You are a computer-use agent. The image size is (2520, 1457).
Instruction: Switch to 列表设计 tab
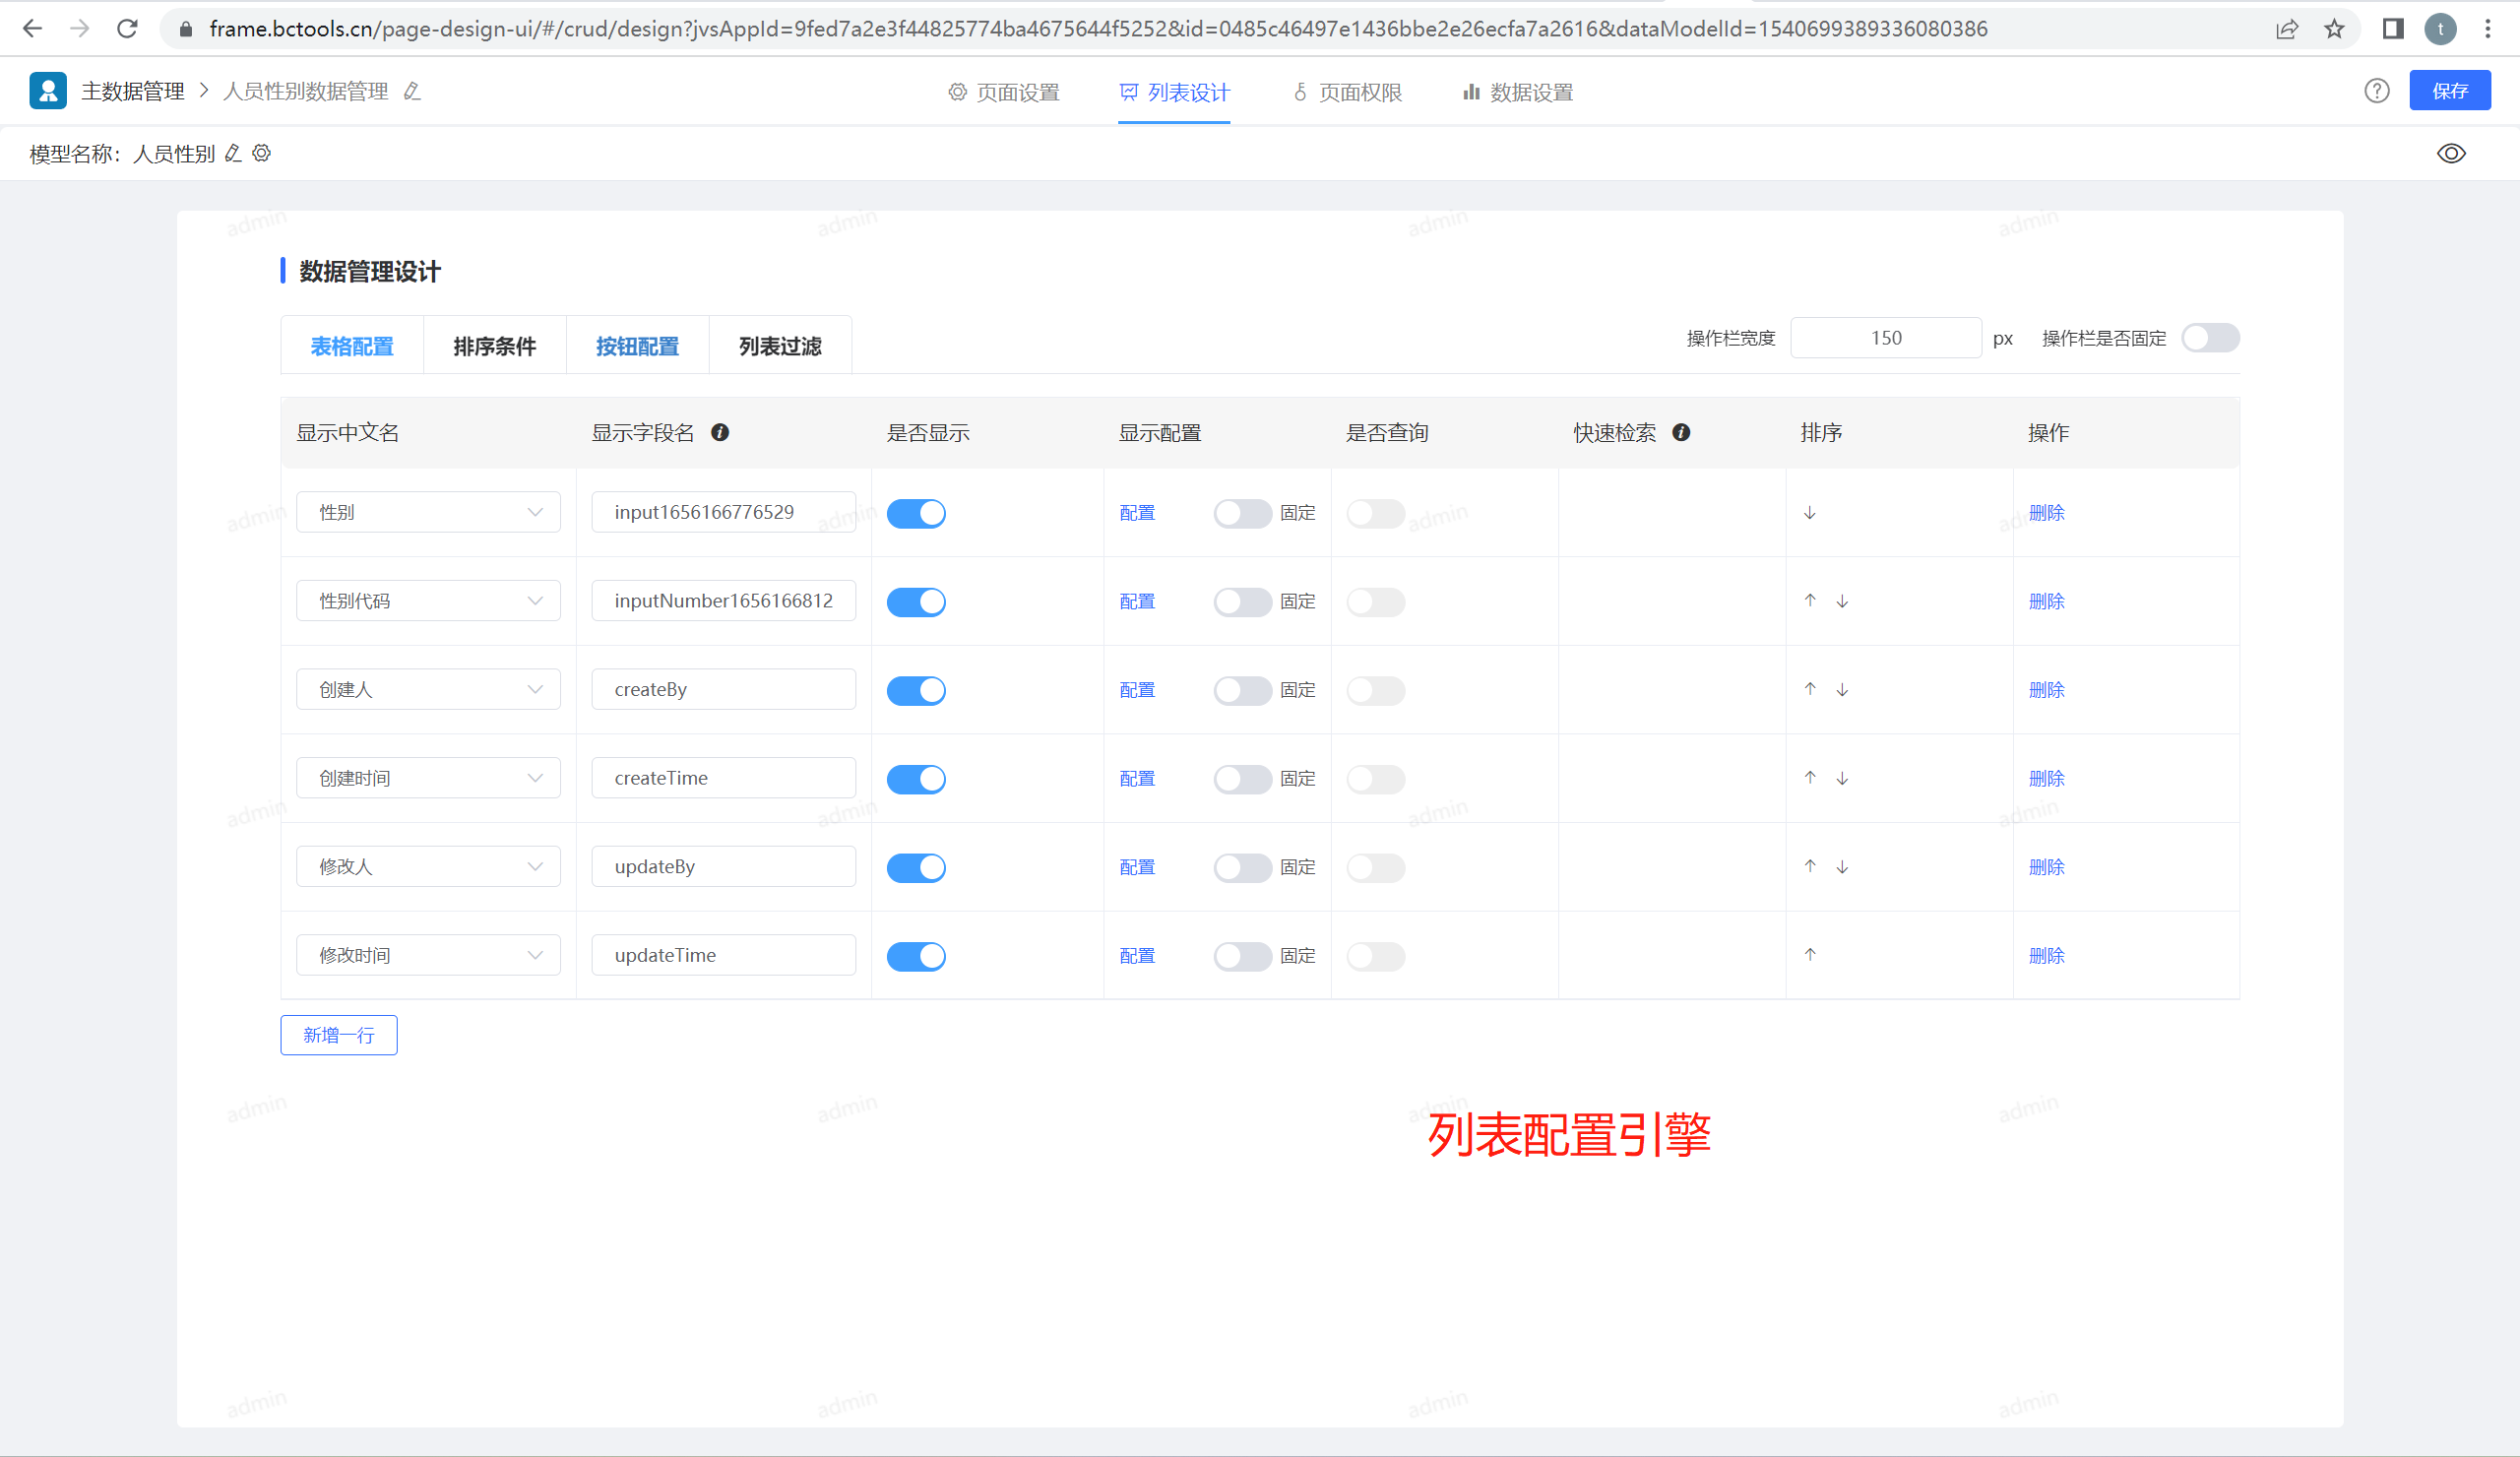tap(1174, 92)
